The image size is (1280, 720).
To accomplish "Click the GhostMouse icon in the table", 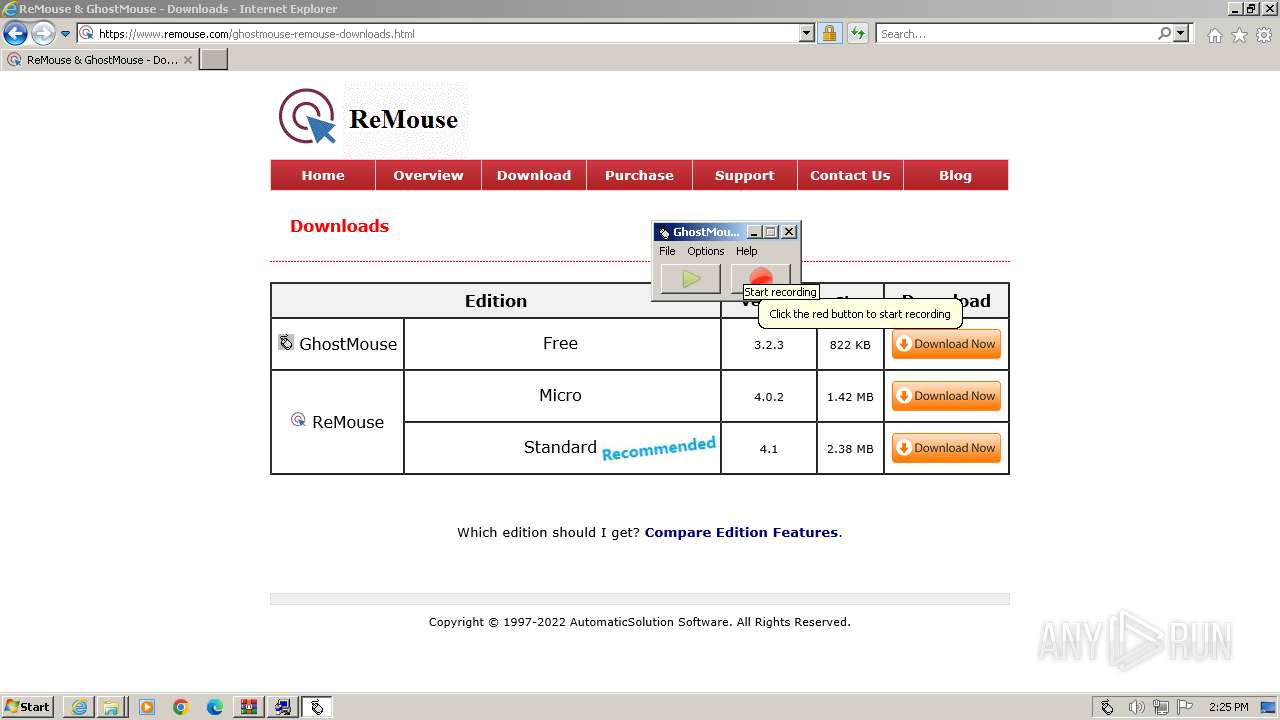I will pos(286,342).
